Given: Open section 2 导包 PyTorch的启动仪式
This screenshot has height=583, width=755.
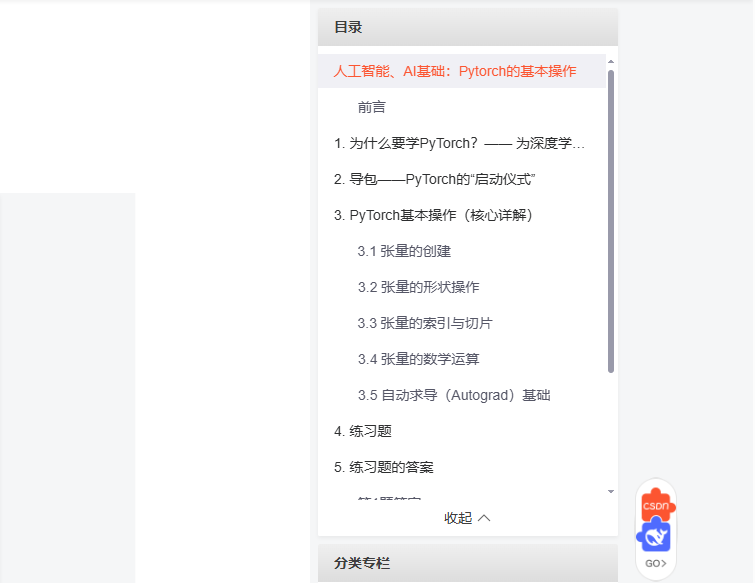Looking at the screenshot, I should coord(434,179).
